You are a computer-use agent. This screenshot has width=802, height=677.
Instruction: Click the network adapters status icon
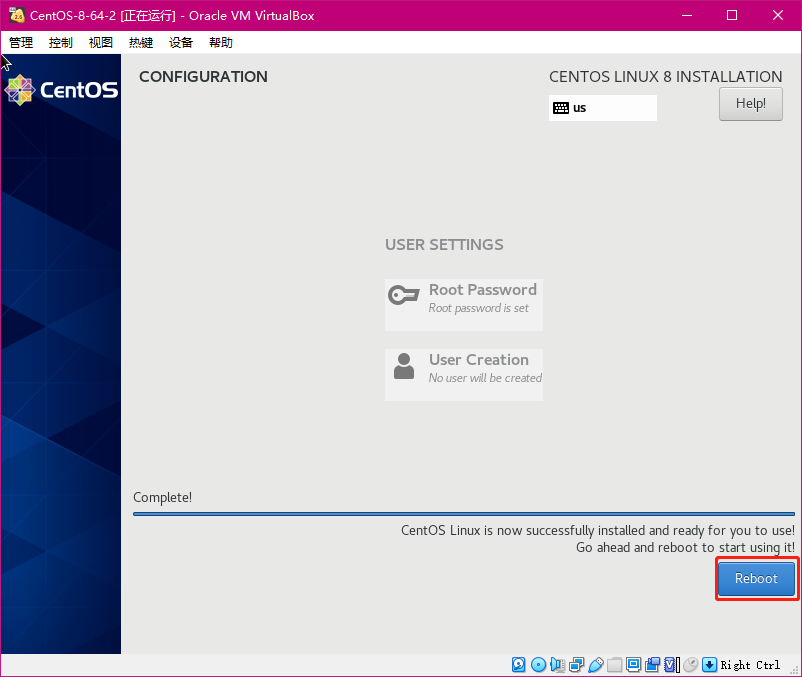[576, 665]
